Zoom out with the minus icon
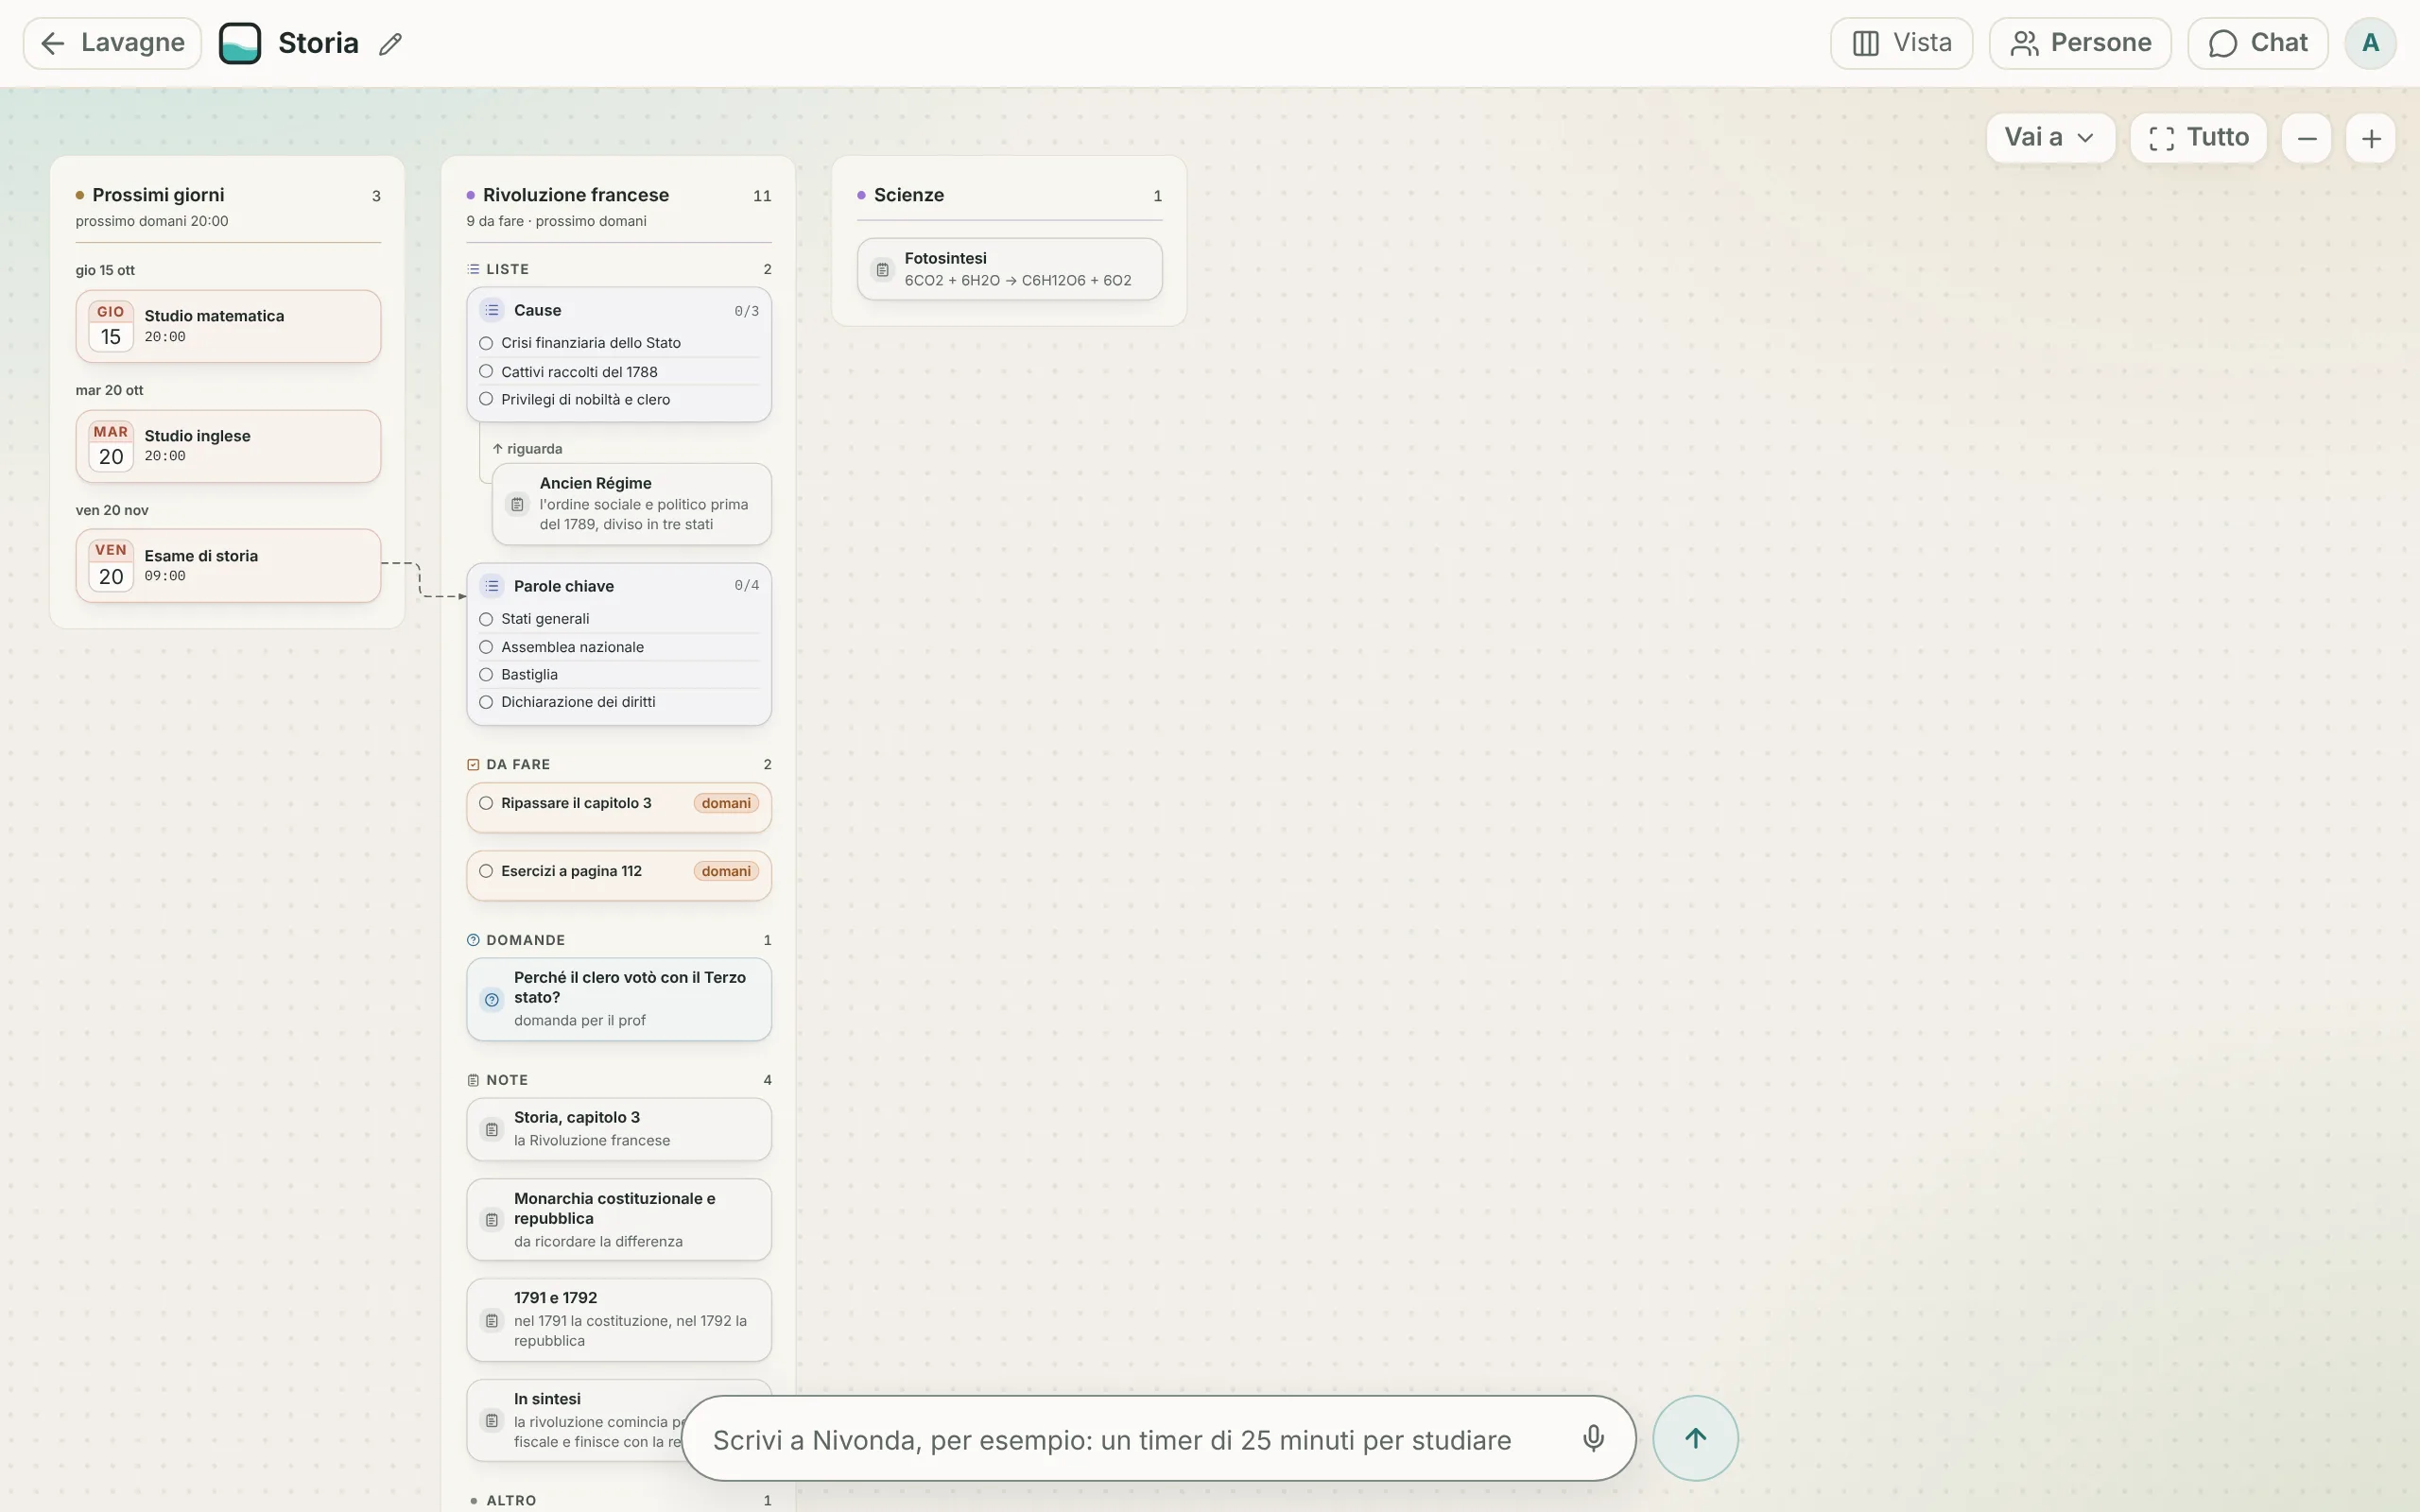 (x=2307, y=138)
